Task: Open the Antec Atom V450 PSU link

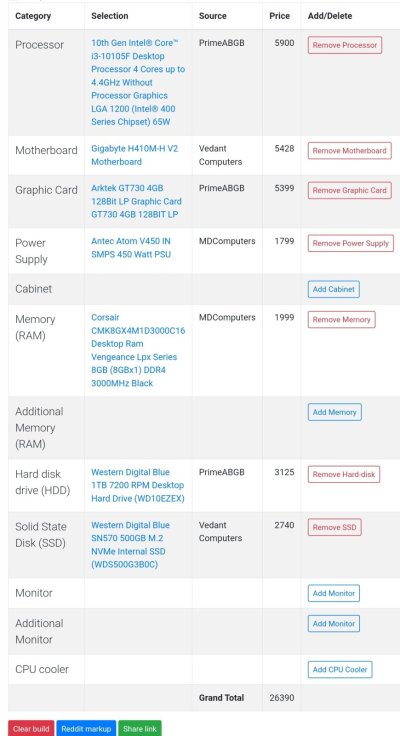Action: (x=131, y=248)
